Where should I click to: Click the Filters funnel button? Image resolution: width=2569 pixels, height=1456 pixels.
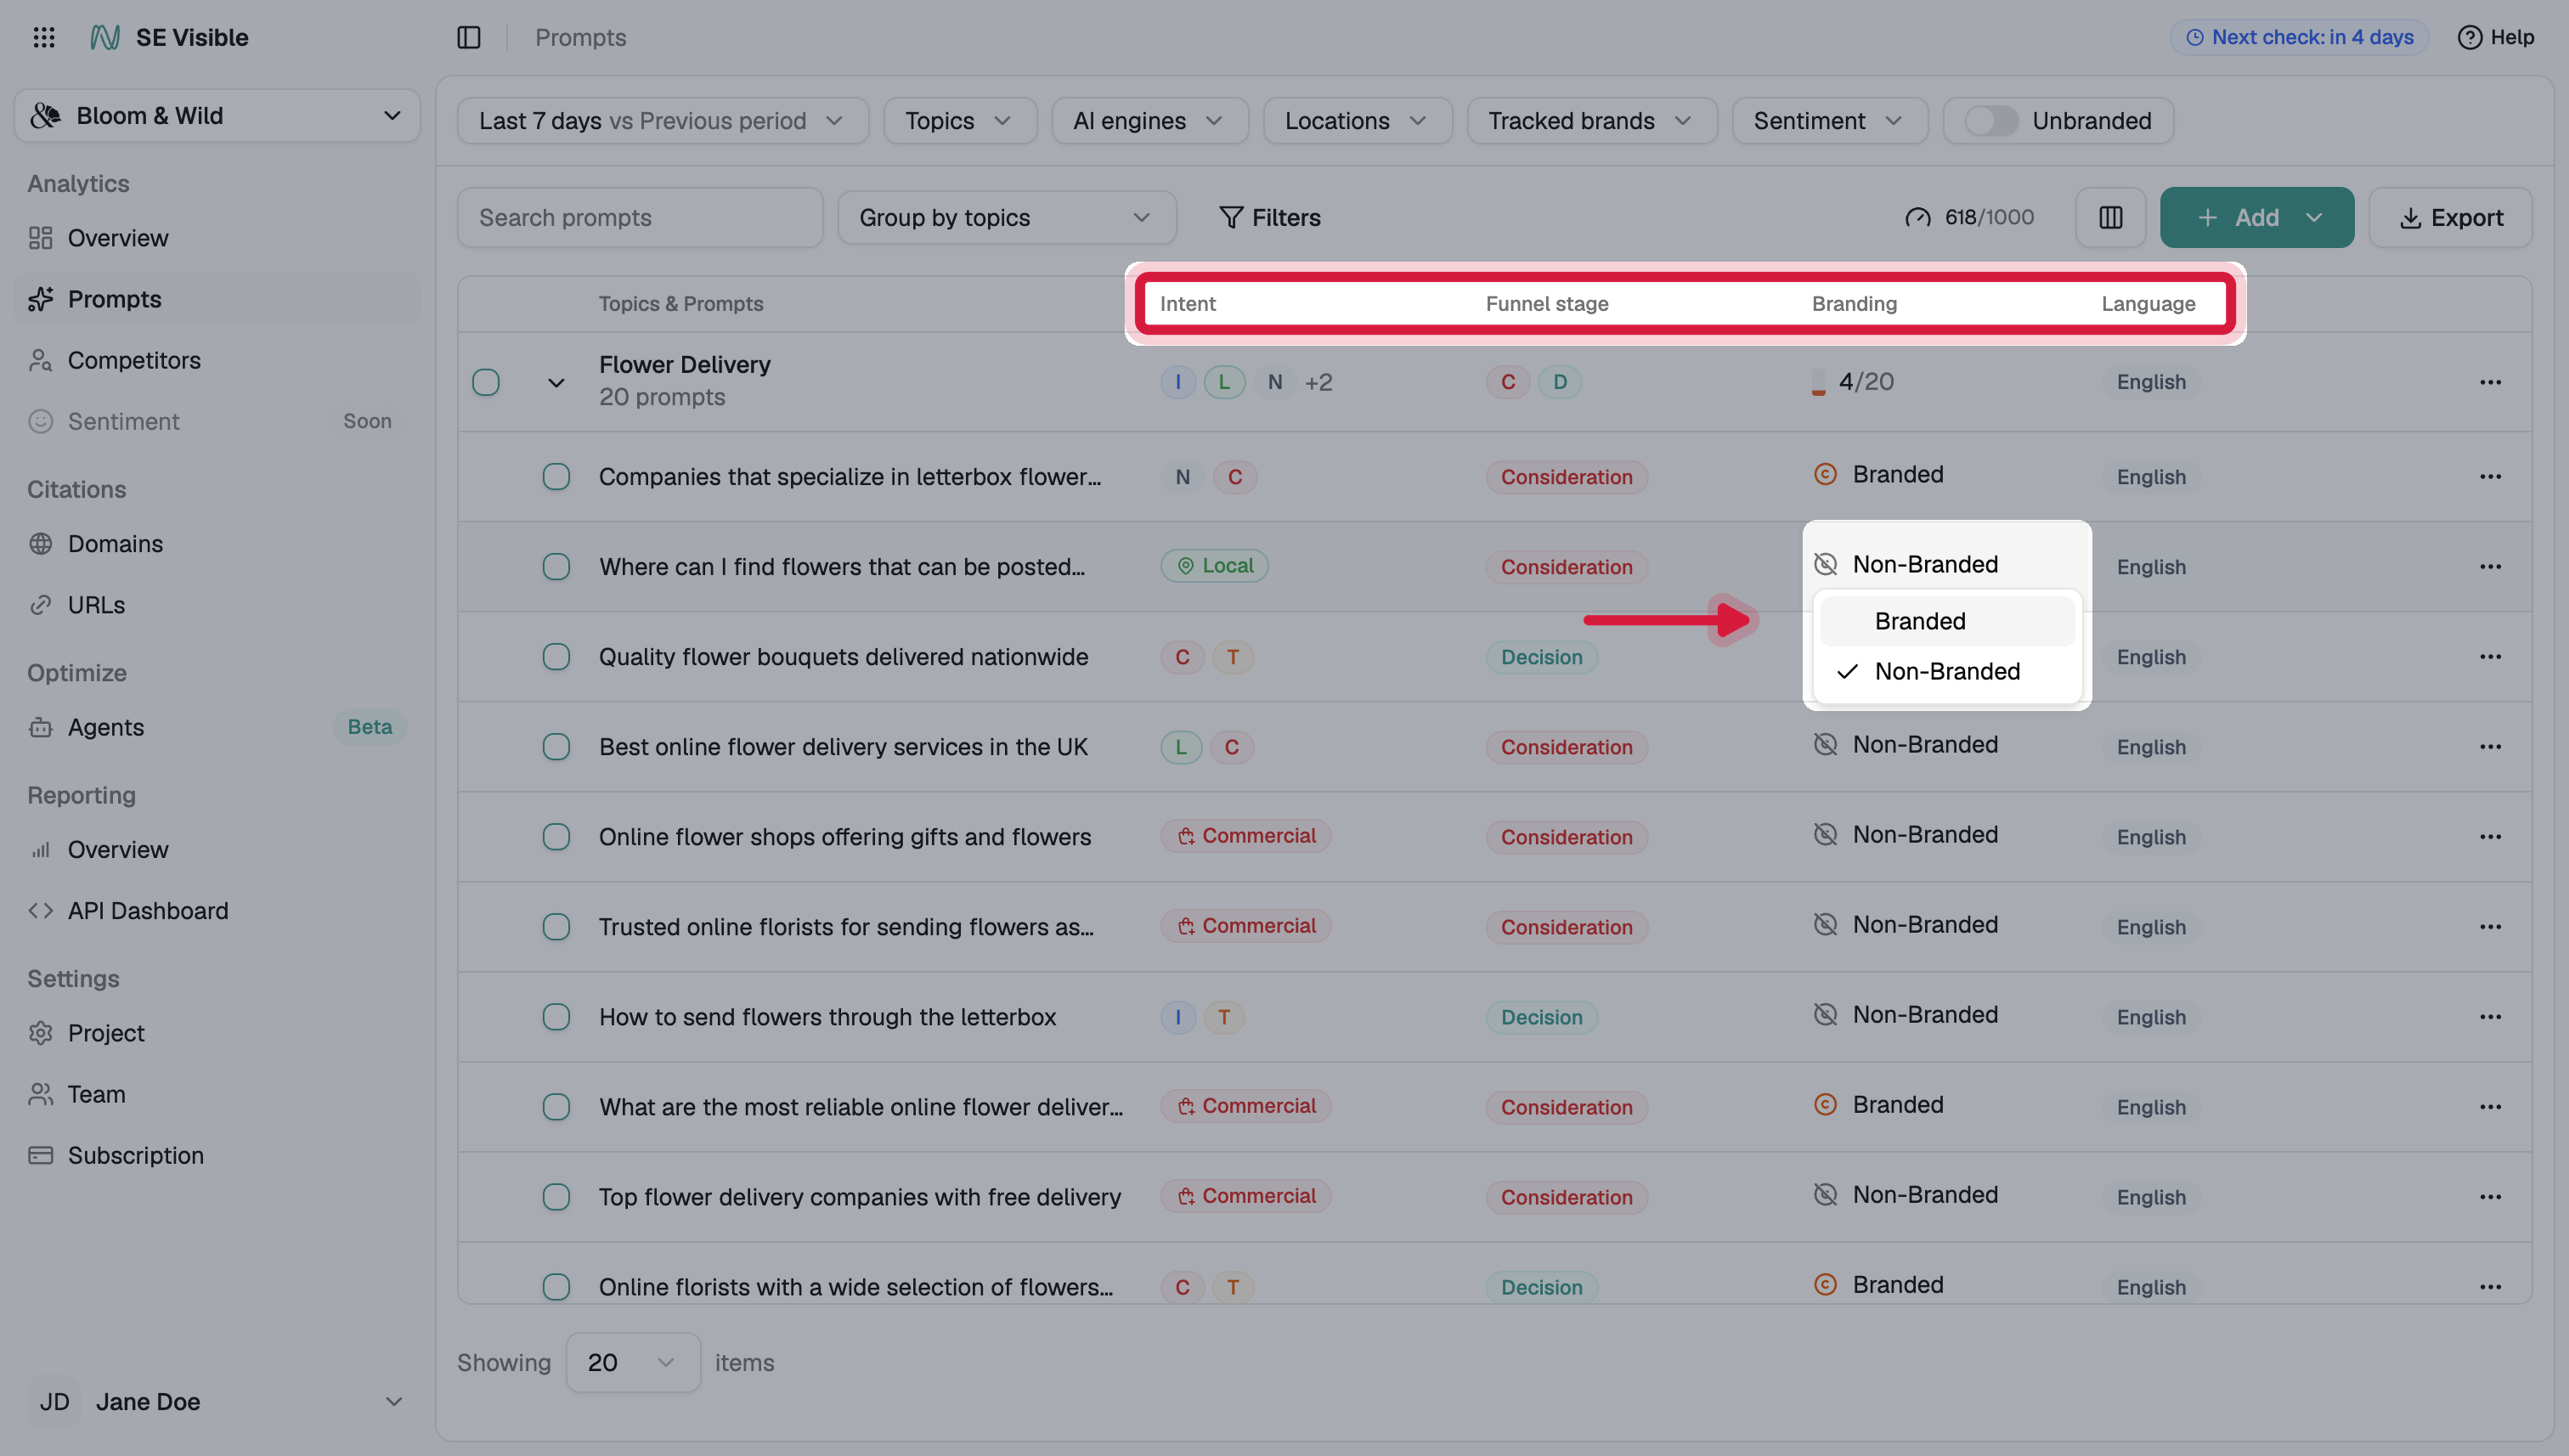(1270, 217)
